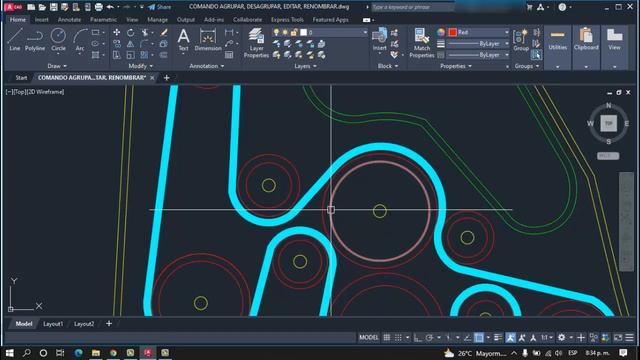
Task: Toggle the drawing grid display
Action: point(387,338)
